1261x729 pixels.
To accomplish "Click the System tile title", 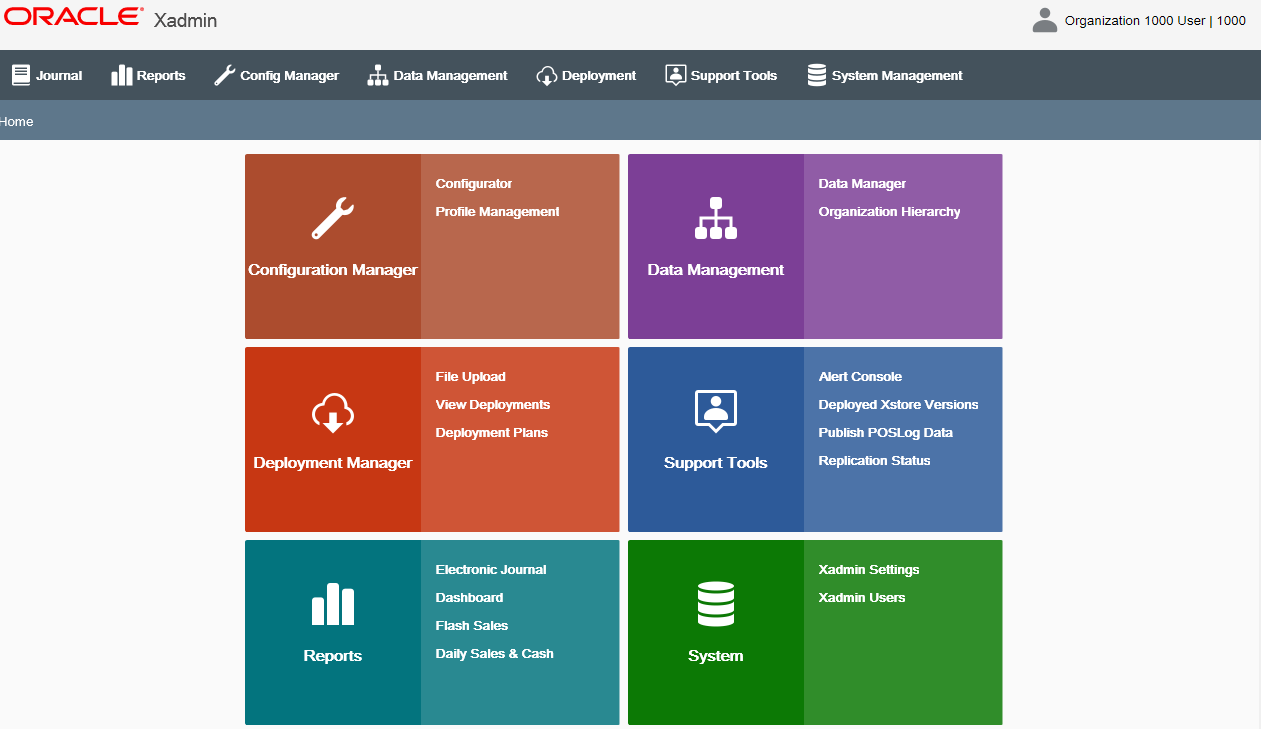I will click(716, 656).
